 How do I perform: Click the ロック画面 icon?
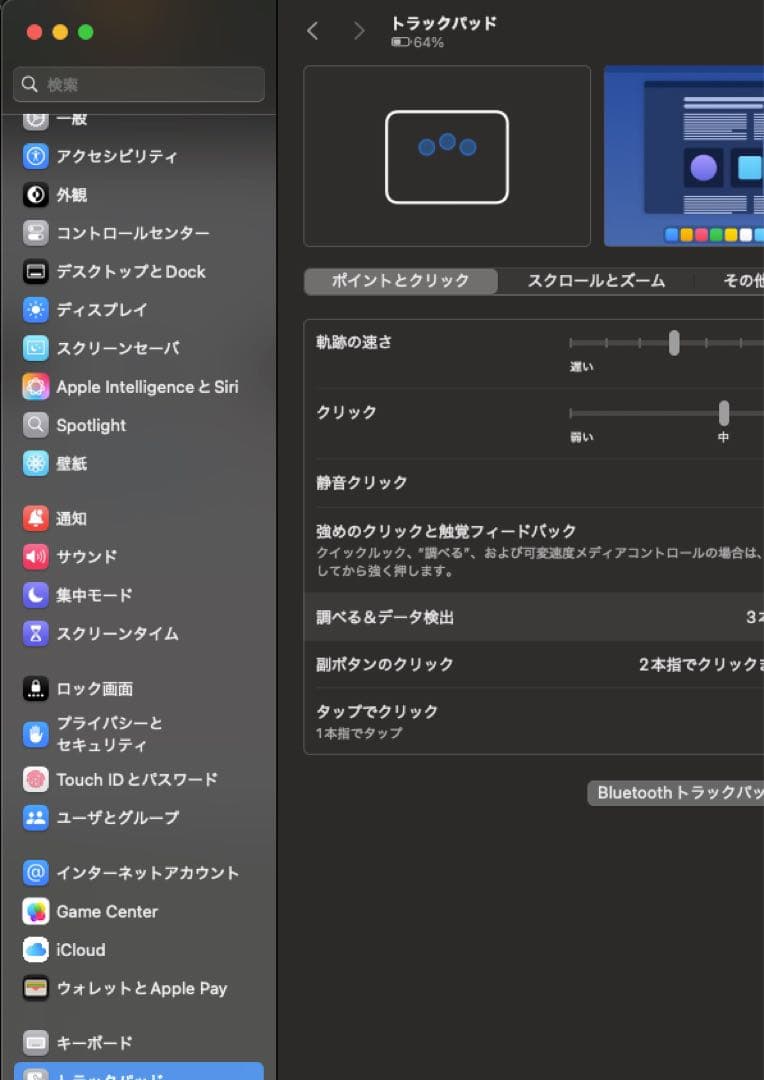pyautogui.click(x=35, y=688)
